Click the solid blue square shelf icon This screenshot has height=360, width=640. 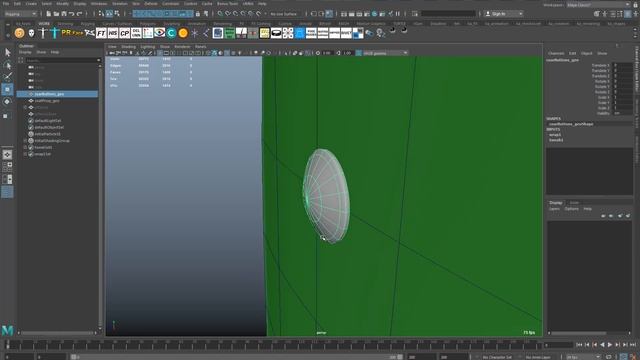click(x=300, y=33)
